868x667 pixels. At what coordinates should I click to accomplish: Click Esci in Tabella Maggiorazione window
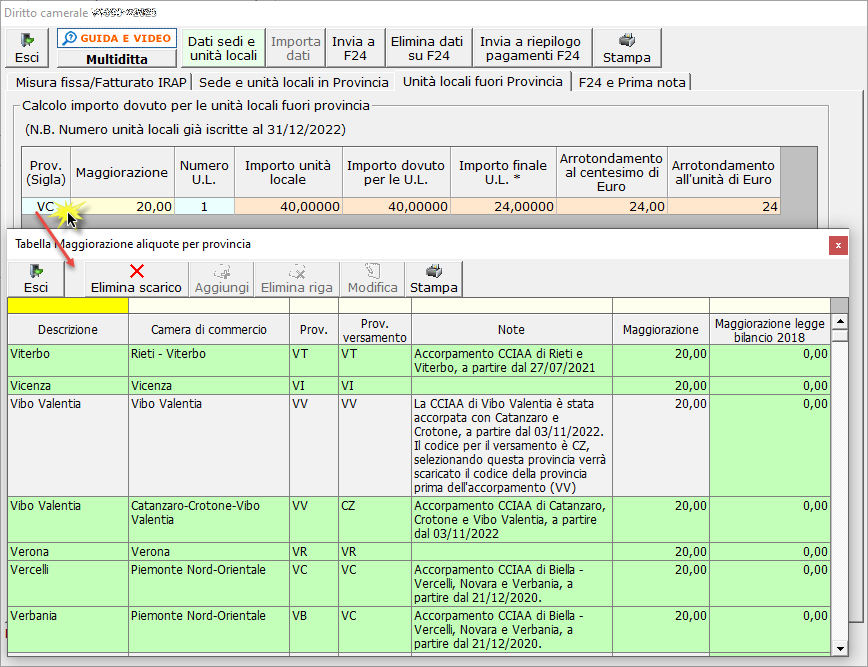[x=35, y=278]
